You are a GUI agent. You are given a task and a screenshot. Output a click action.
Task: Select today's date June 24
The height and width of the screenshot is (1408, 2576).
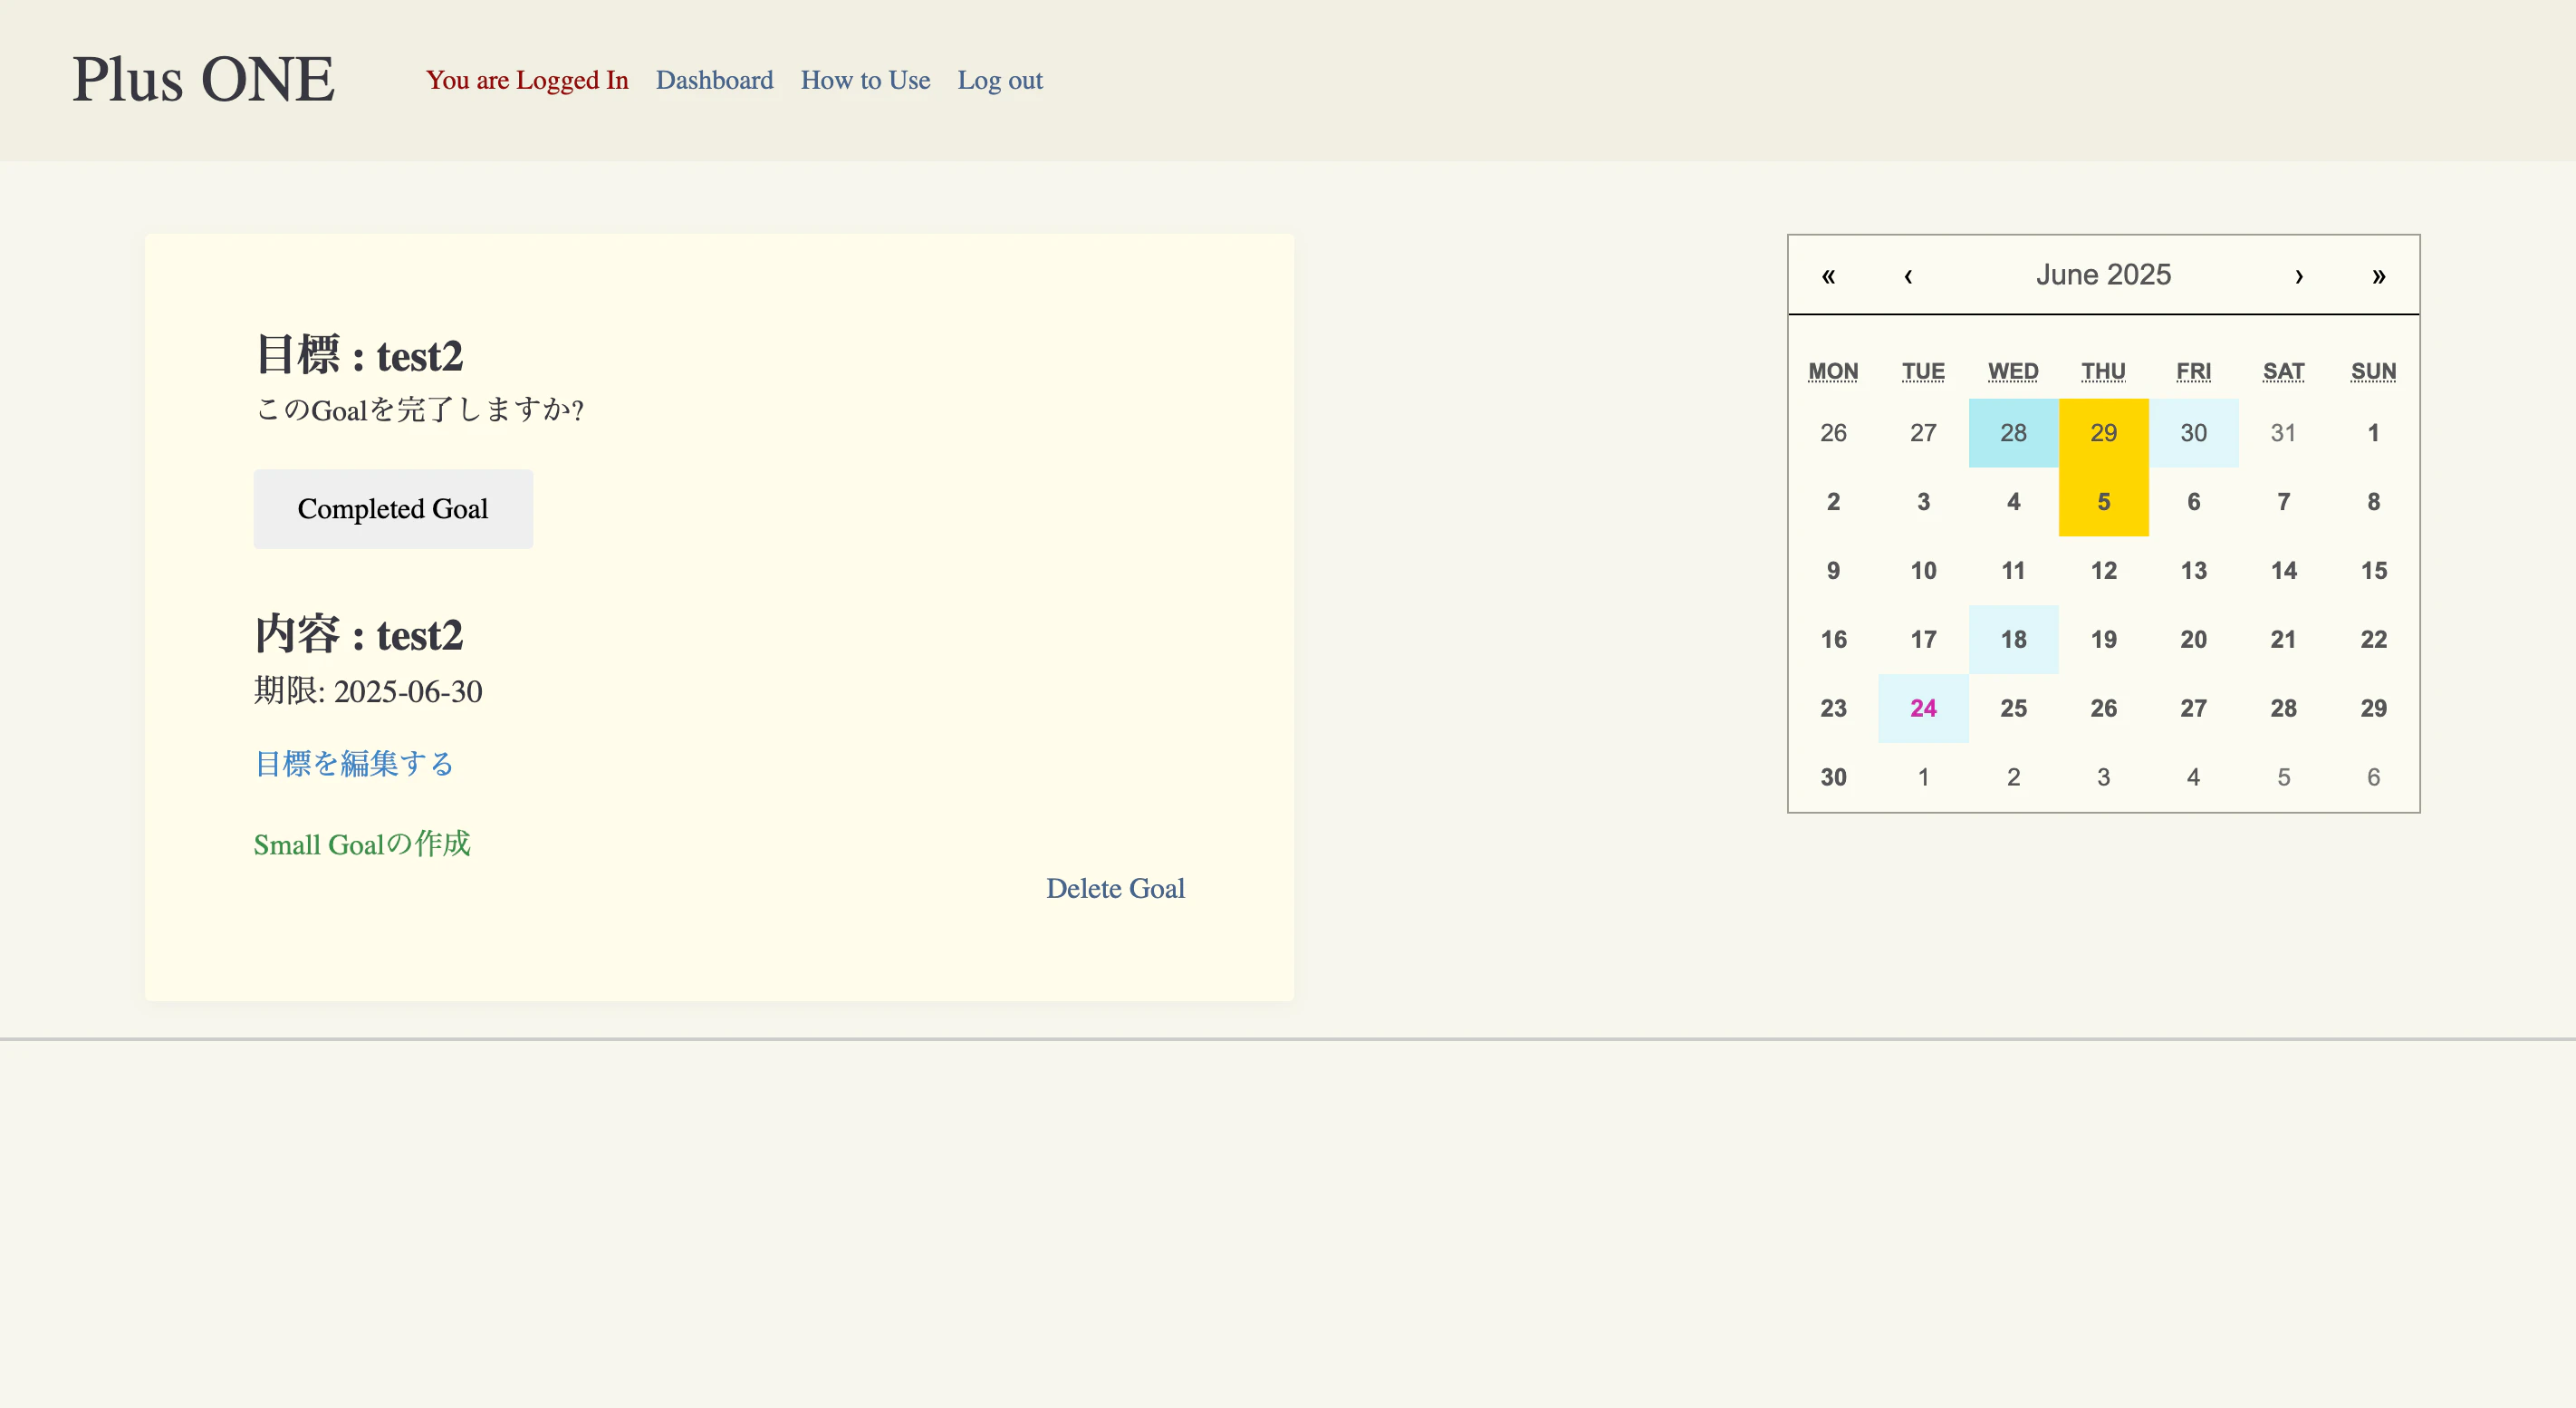click(1923, 708)
